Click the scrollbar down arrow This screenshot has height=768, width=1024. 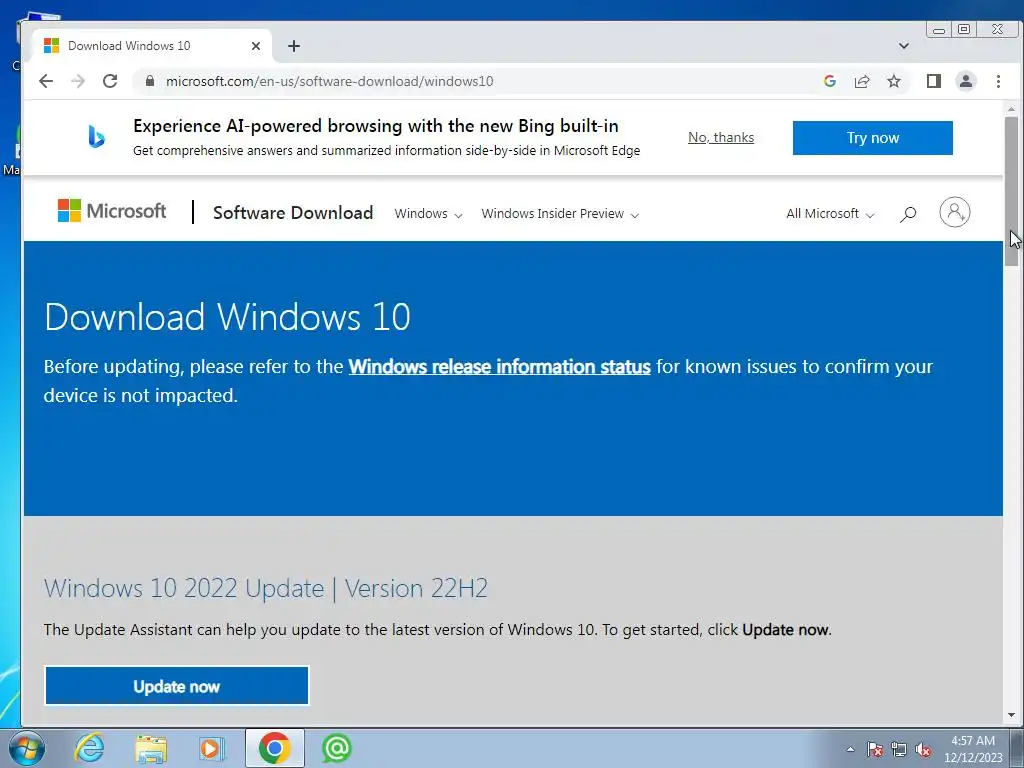pyautogui.click(x=1011, y=715)
